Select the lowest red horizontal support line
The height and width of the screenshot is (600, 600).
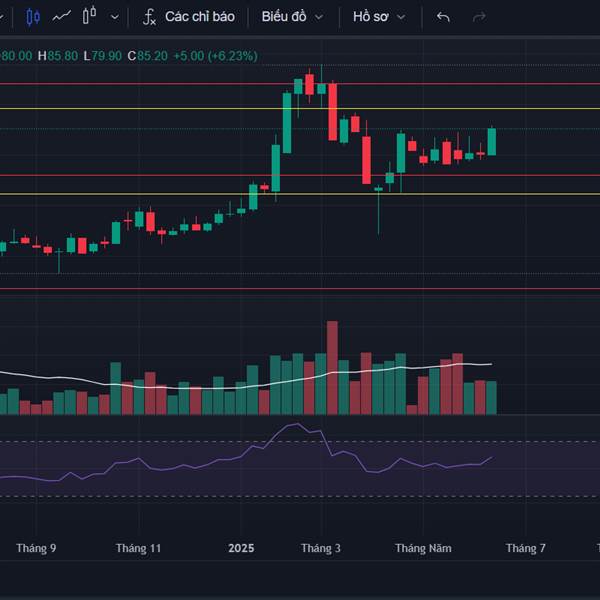tap(300, 289)
